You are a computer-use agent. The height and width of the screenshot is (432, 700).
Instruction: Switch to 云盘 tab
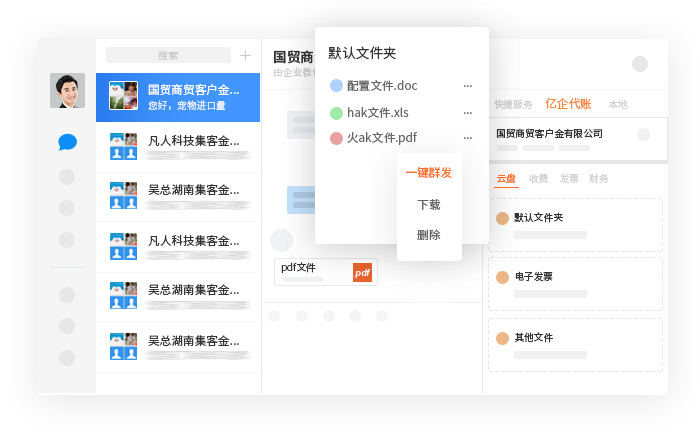(506, 179)
